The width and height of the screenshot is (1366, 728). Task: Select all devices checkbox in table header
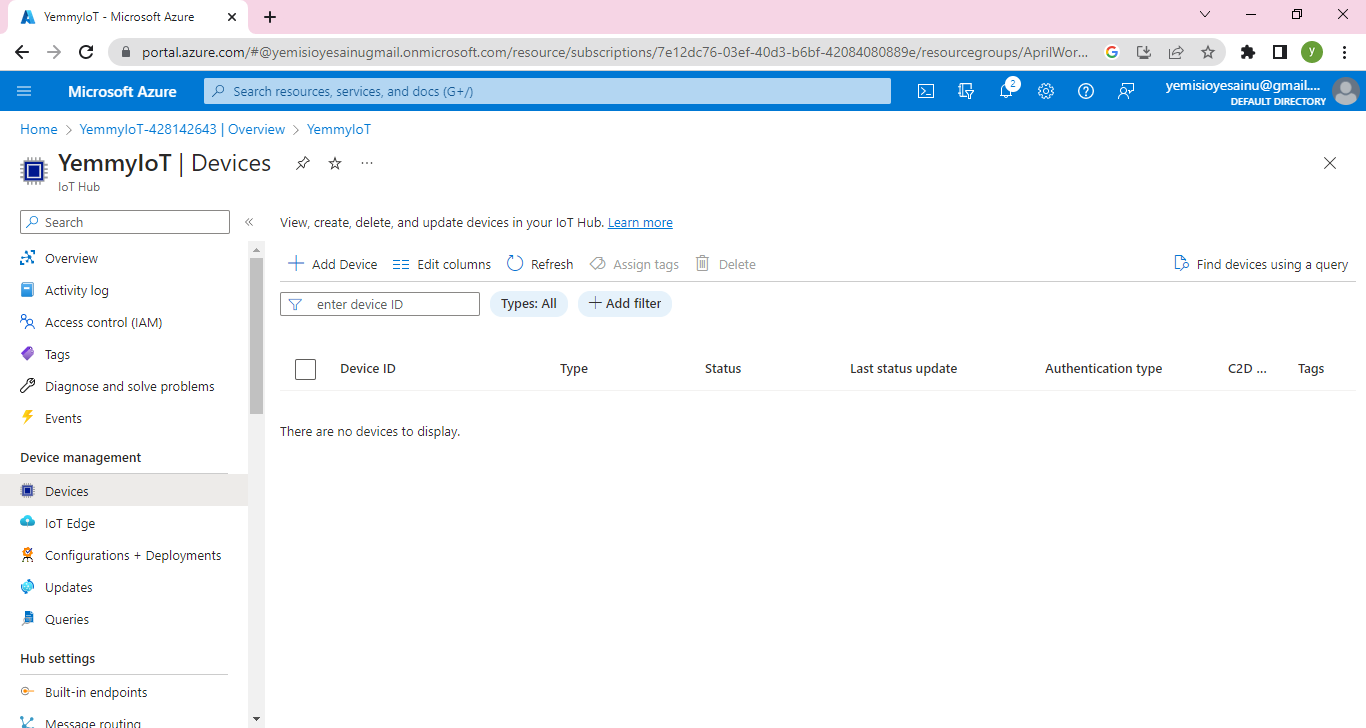click(306, 369)
